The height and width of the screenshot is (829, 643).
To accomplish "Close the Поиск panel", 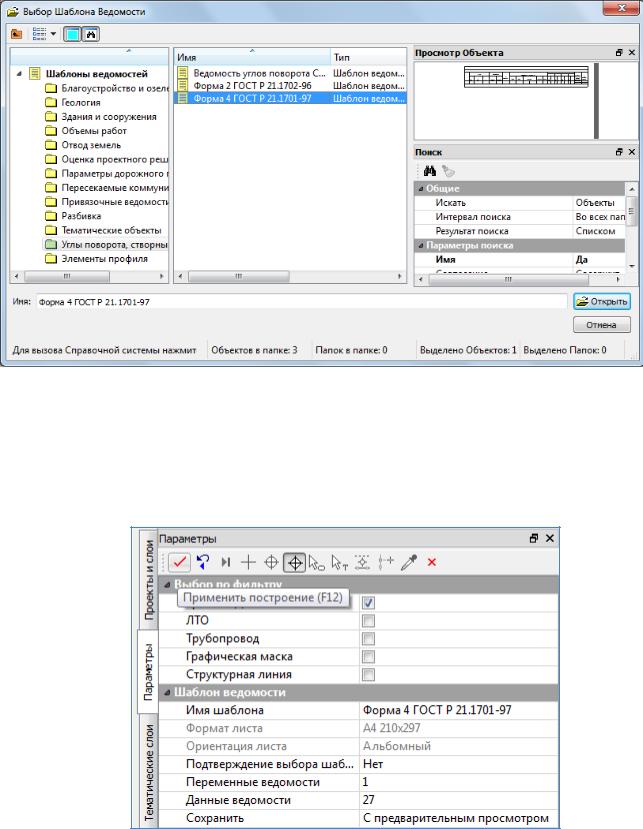I will (x=632, y=152).
